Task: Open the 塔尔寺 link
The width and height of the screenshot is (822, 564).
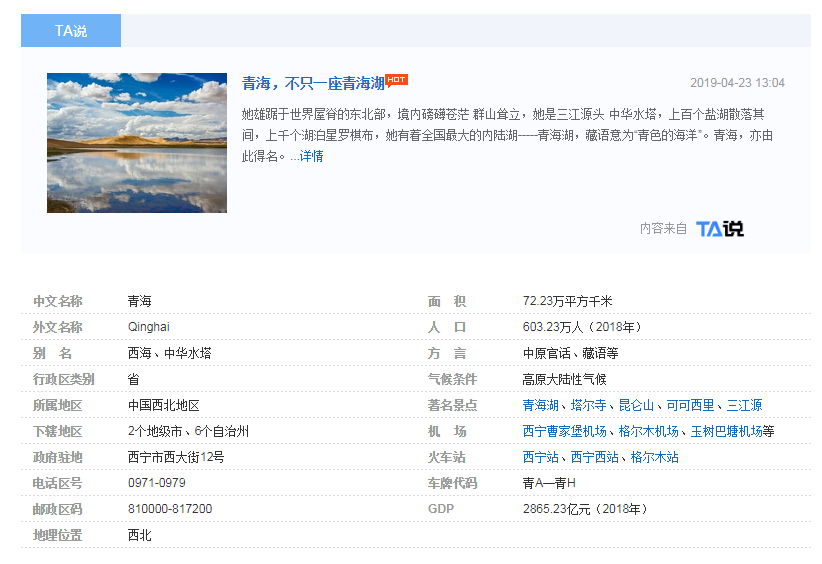Action: (x=588, y=405)
